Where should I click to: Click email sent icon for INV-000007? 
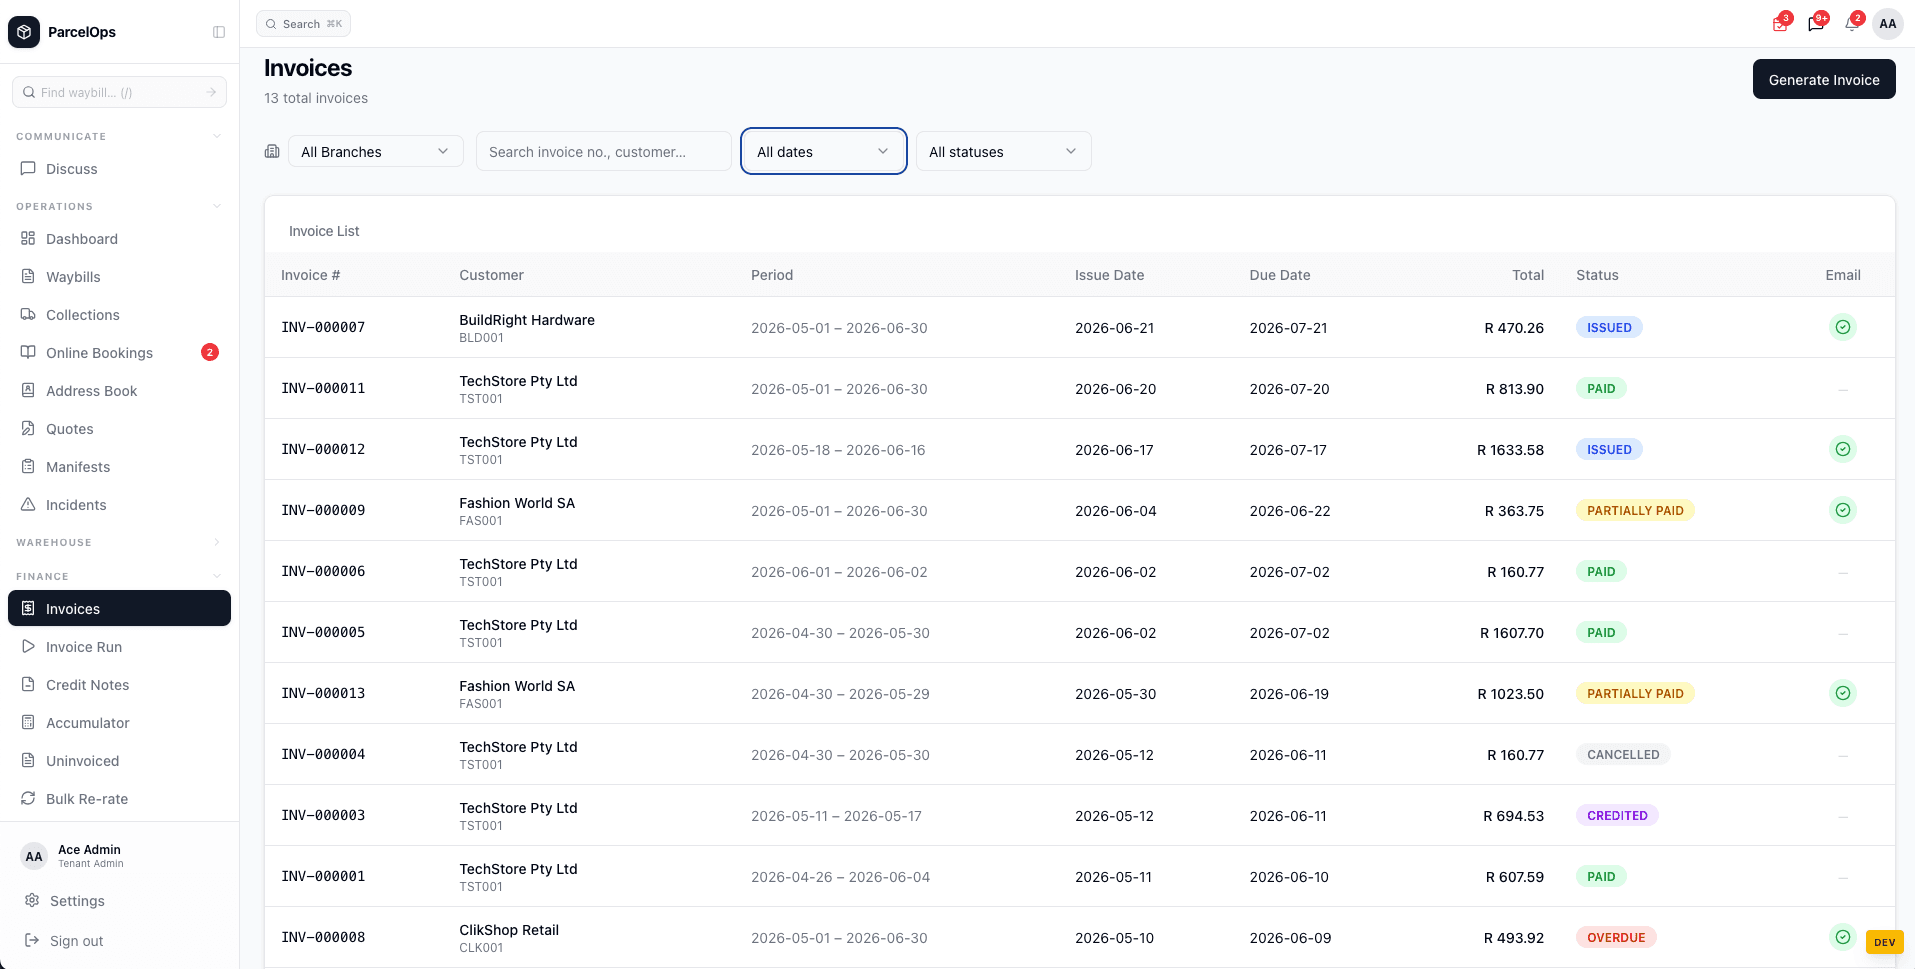pyautogui.click(x=1843, y=327)
